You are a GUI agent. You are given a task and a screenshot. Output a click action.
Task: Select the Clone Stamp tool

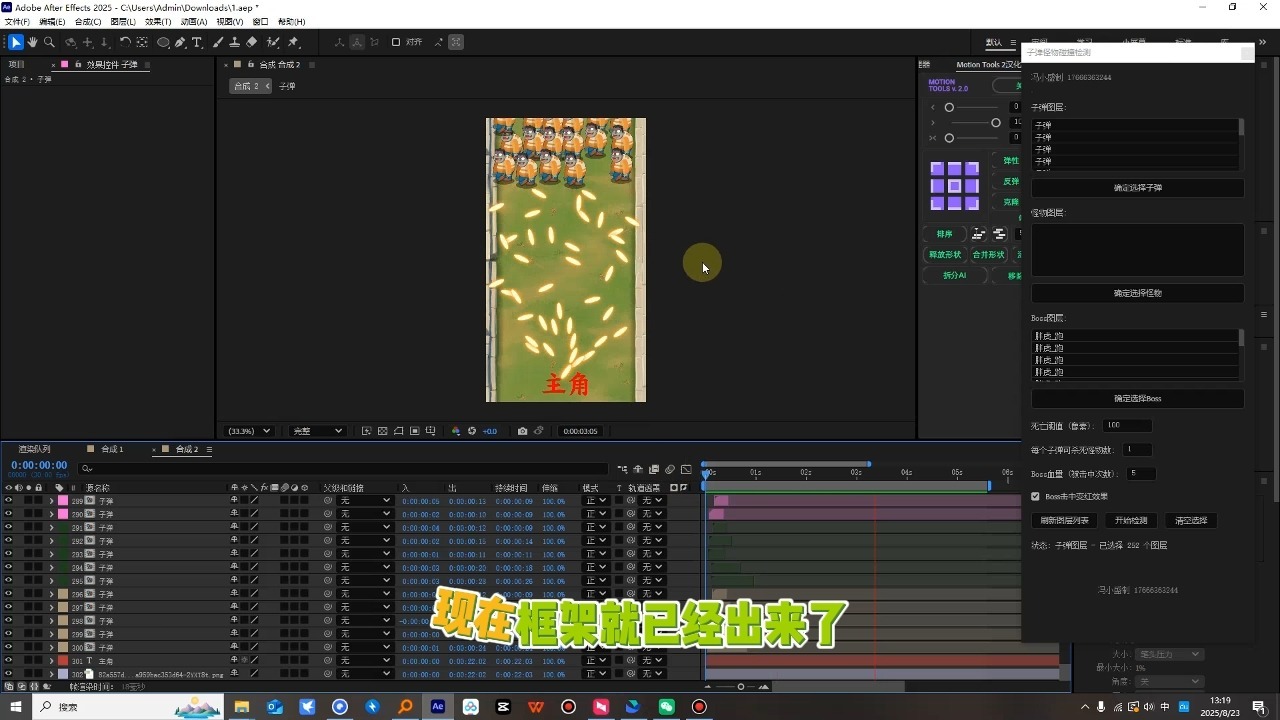(234, 42)
